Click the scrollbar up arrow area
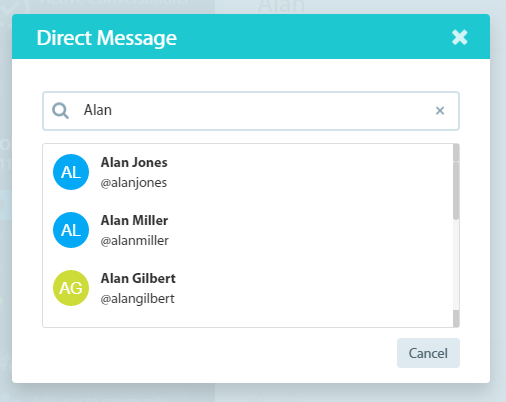Viewport: 506px width, 402px height. coord(456,153)
